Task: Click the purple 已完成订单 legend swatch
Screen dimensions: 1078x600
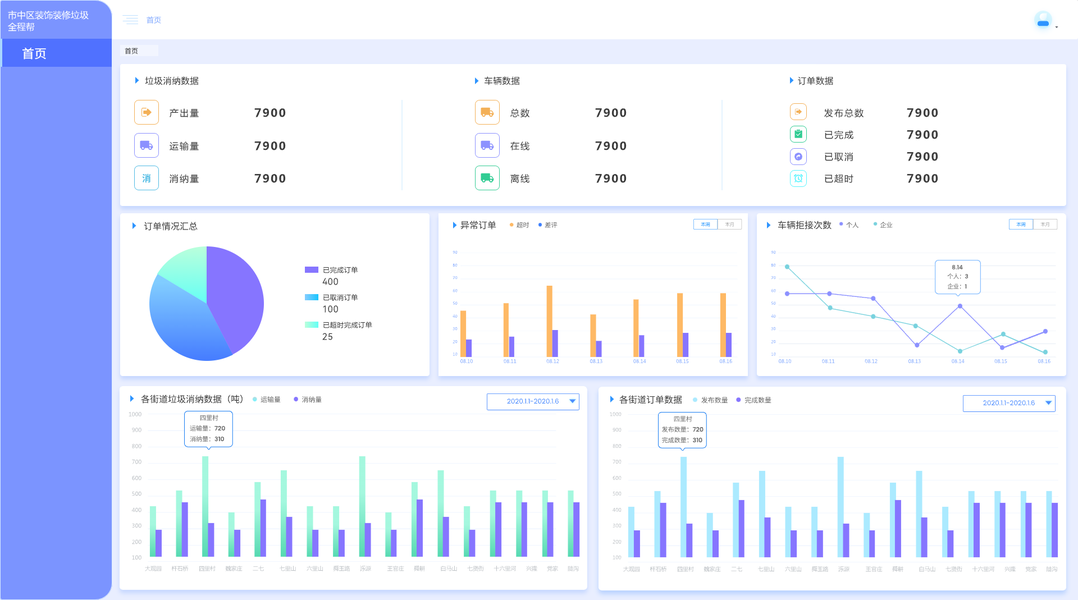Action: (311, 270)
